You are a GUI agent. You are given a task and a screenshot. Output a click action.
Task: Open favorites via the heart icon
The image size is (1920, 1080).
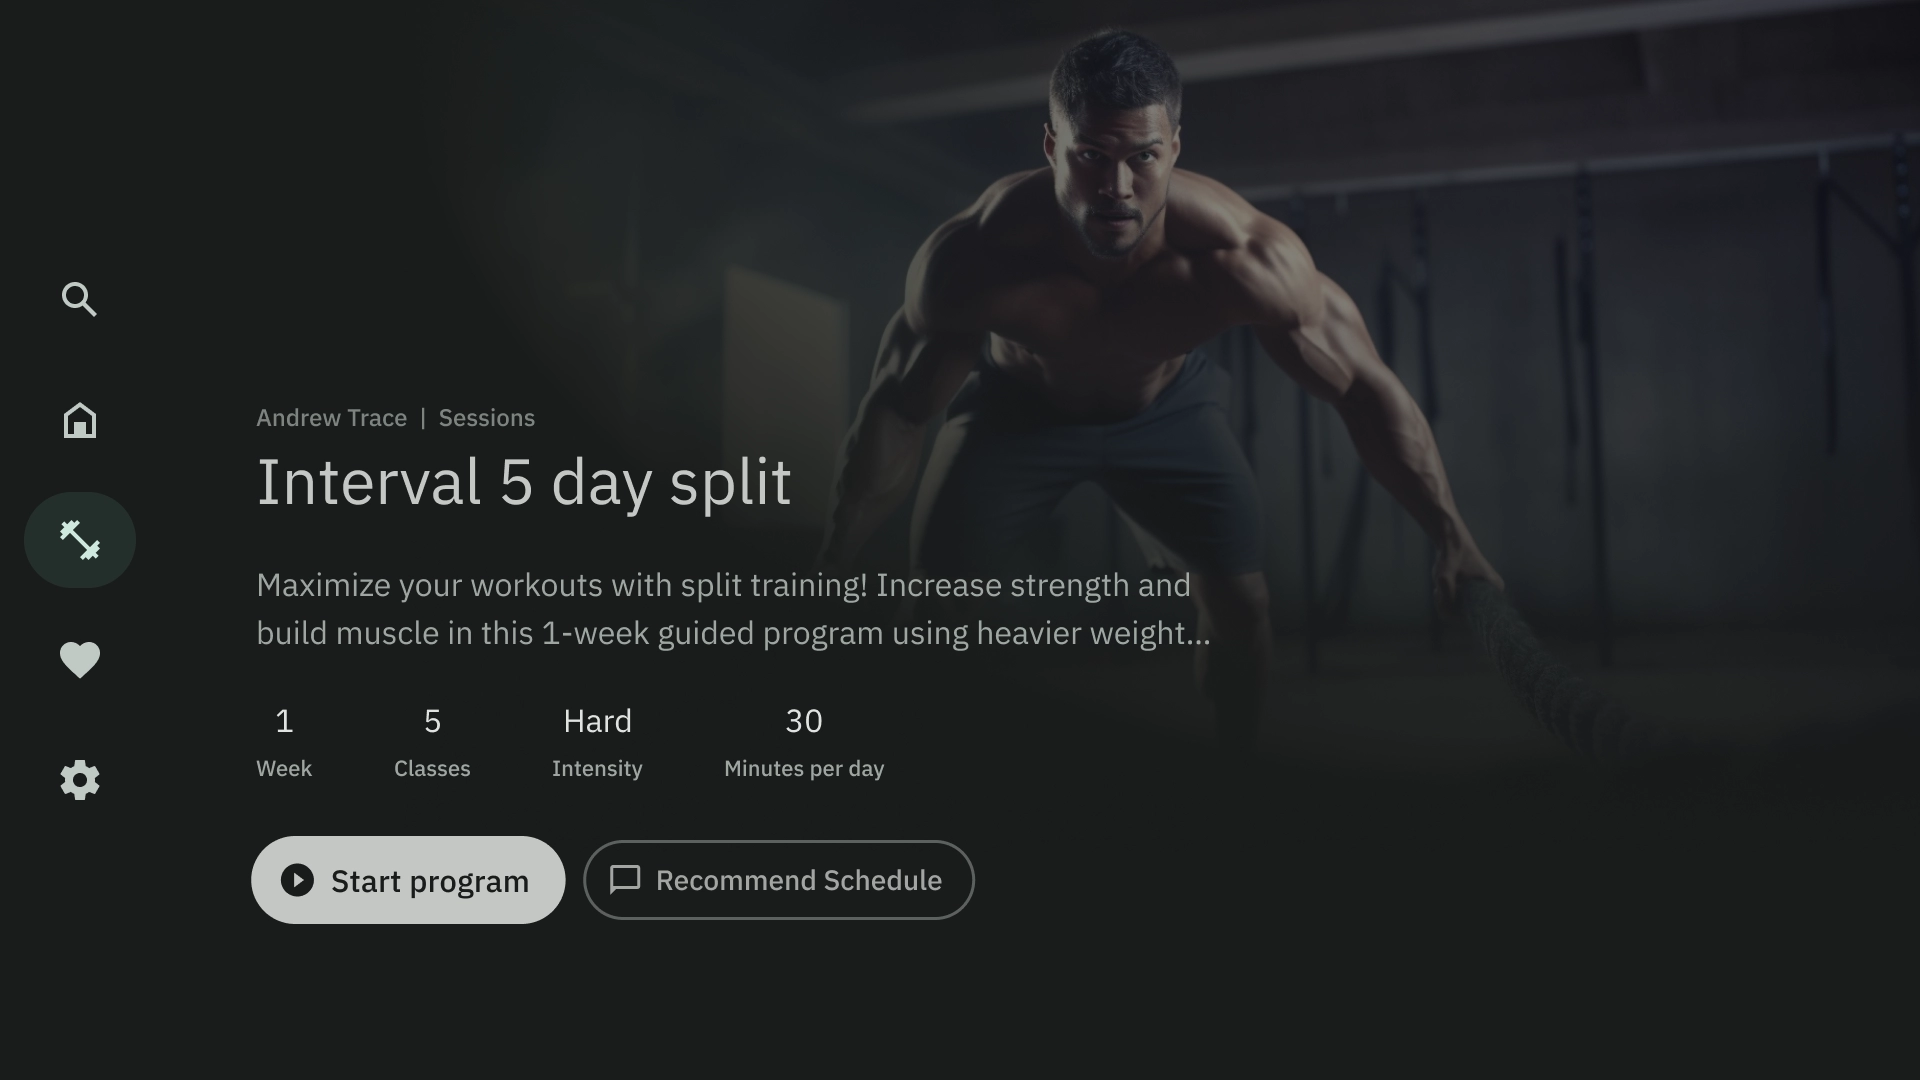tap(79, 659)
